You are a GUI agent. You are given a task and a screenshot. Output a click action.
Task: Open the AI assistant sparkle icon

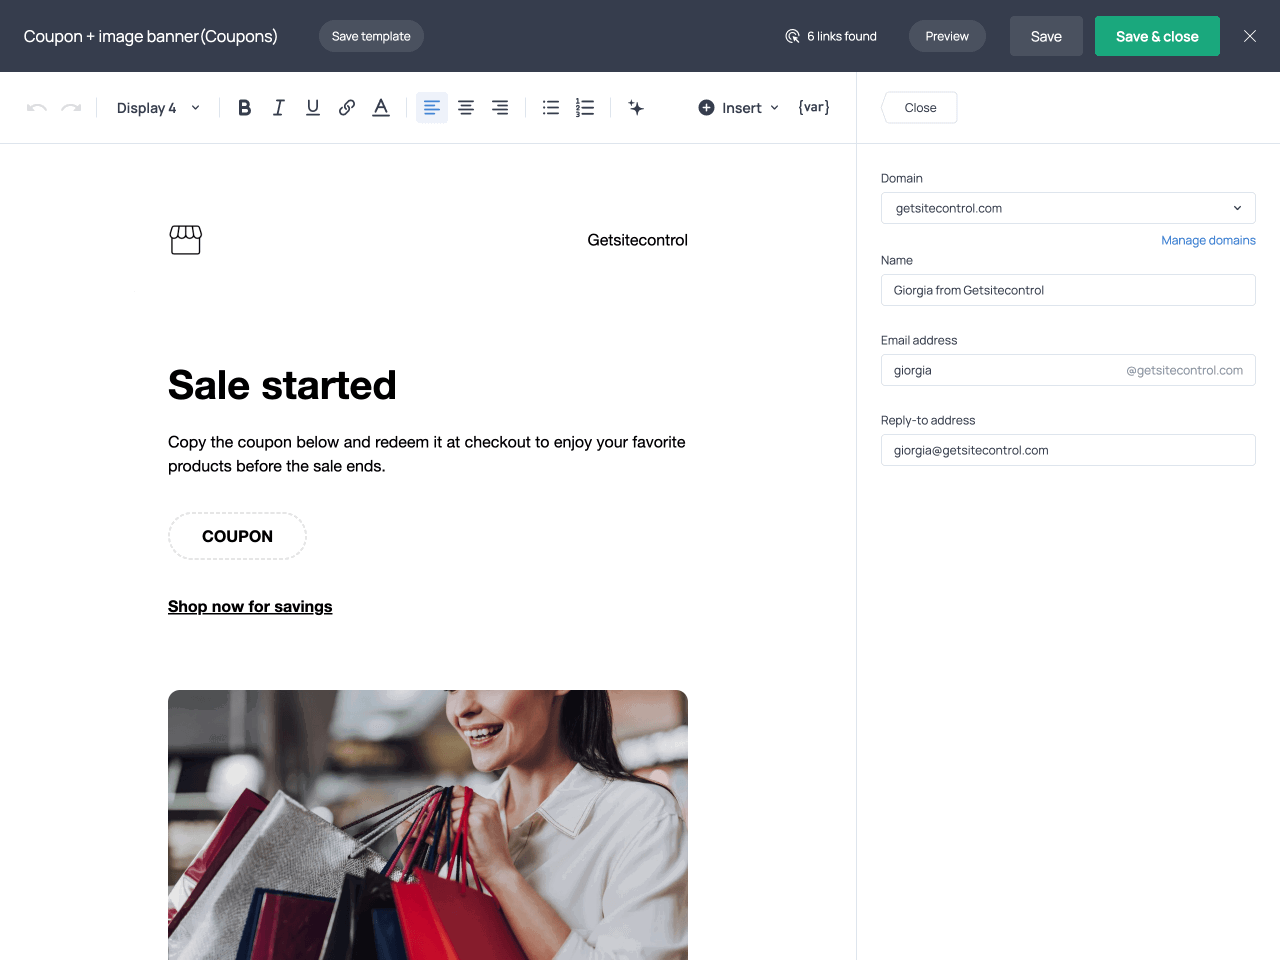[x=636, y=107]
